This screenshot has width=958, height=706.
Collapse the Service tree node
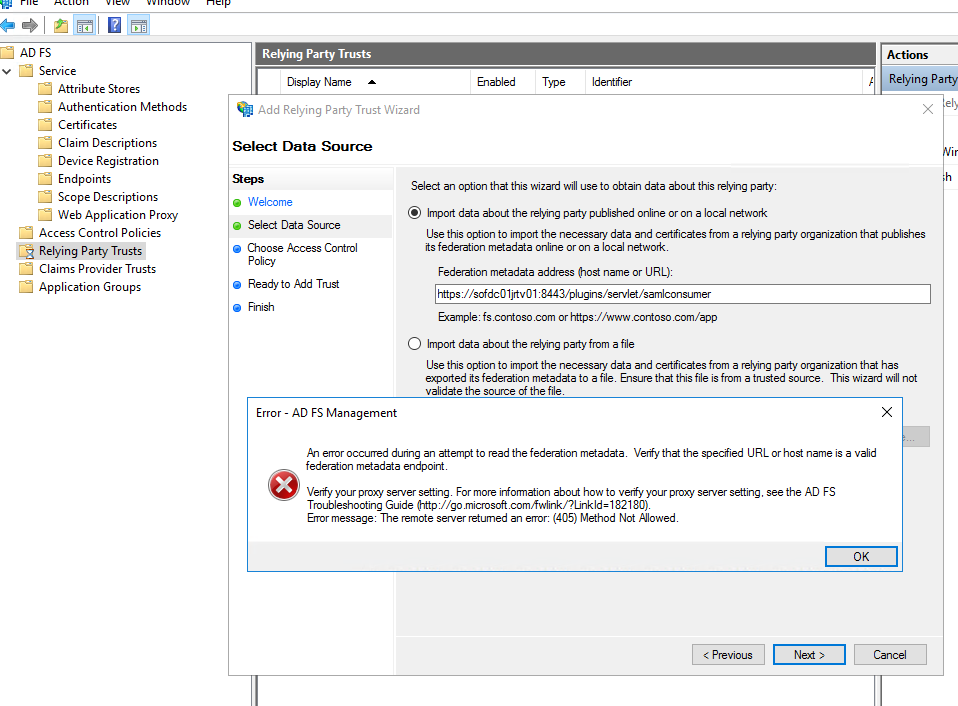(7, 71)
